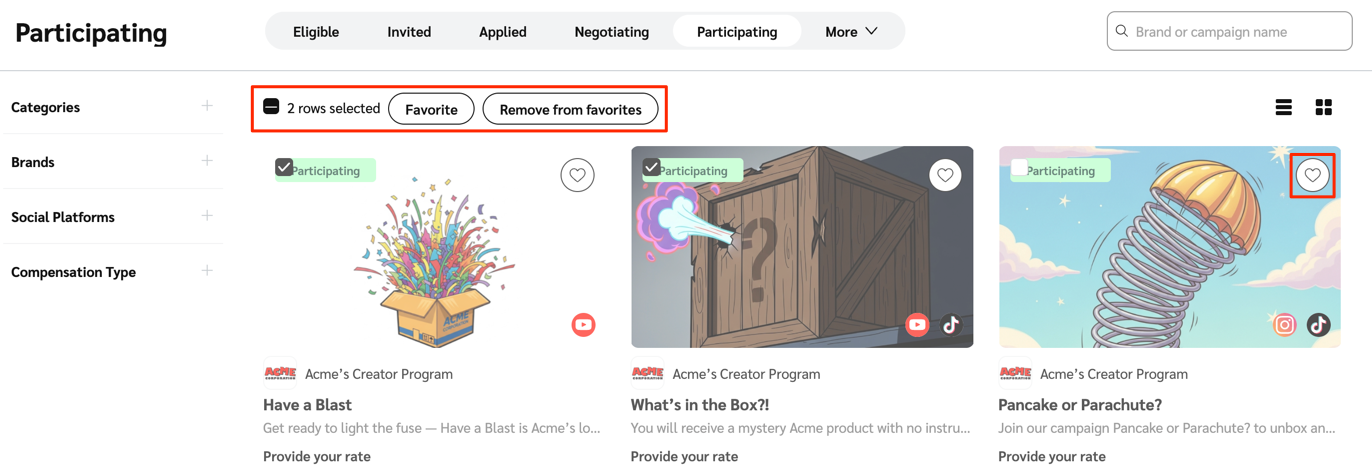This screenshot has height=476, width=1372.
Task: Switch to grid view layout
Action: pyautogui.click(x=1324, y=108)
